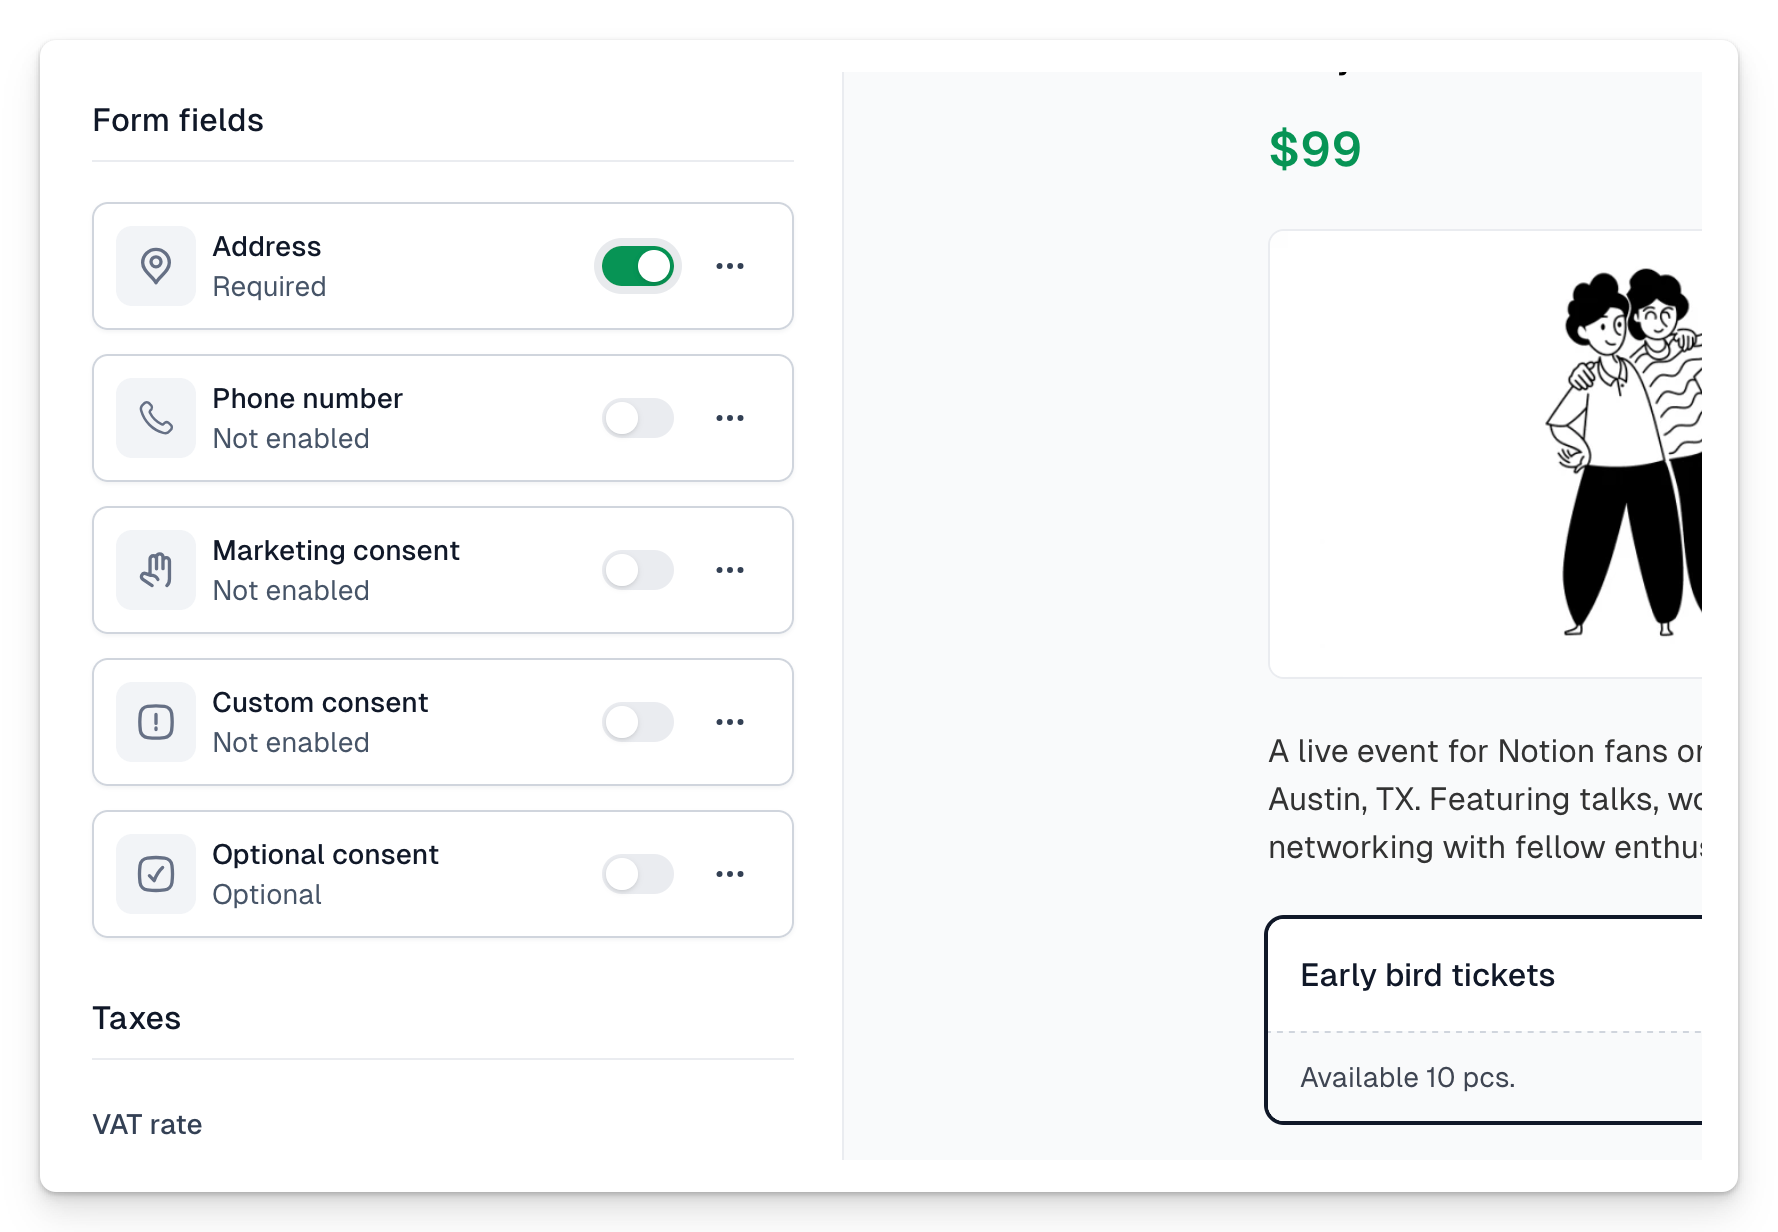The height and width of the screenshot is (1232, 1778).
Task: Click the Custom consent exclamation icon
Action: [x=156, y=722]
